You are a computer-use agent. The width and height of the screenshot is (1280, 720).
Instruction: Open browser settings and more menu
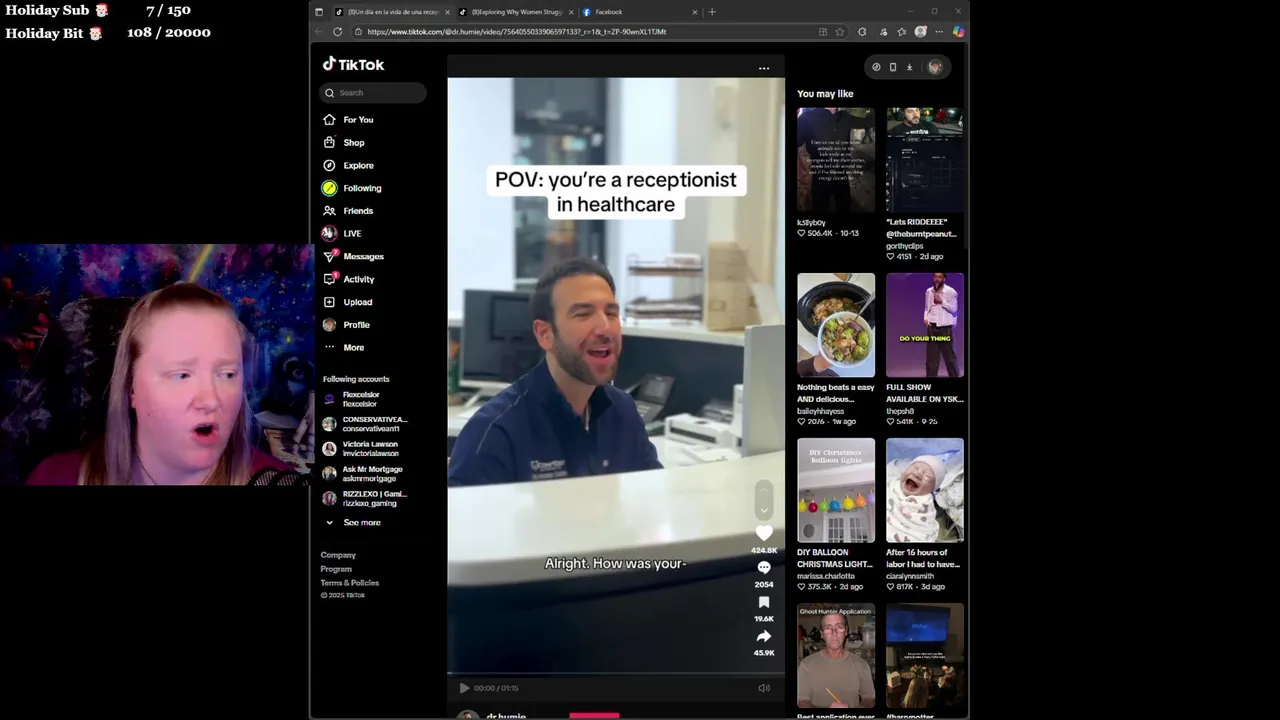939,32
